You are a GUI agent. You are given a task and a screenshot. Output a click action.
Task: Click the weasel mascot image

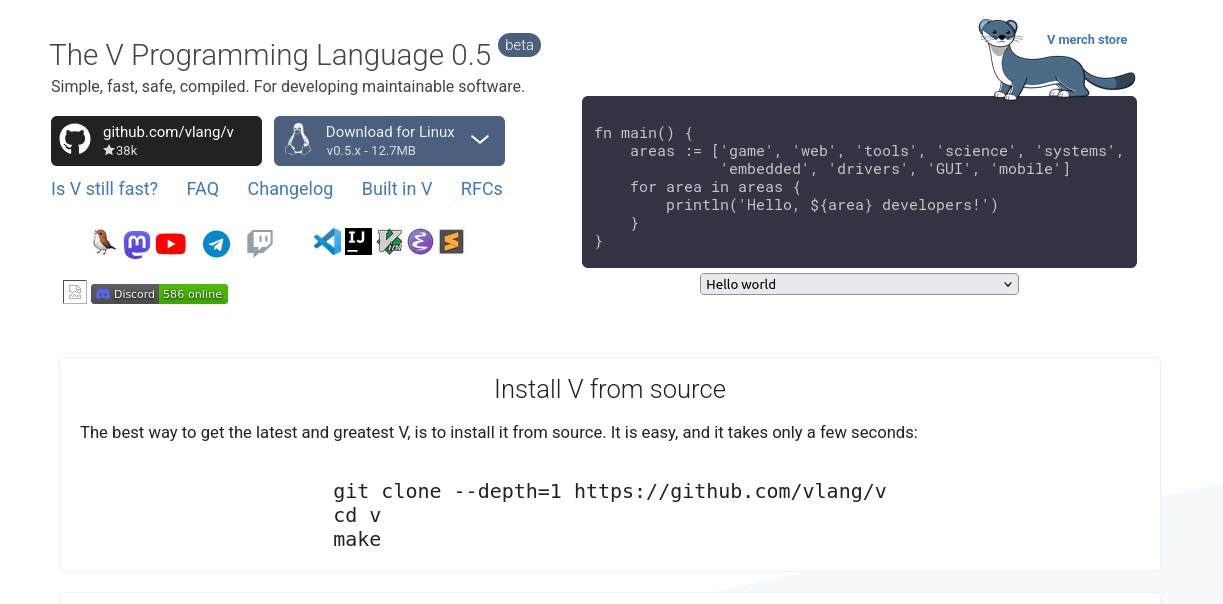pos(1055,60)
